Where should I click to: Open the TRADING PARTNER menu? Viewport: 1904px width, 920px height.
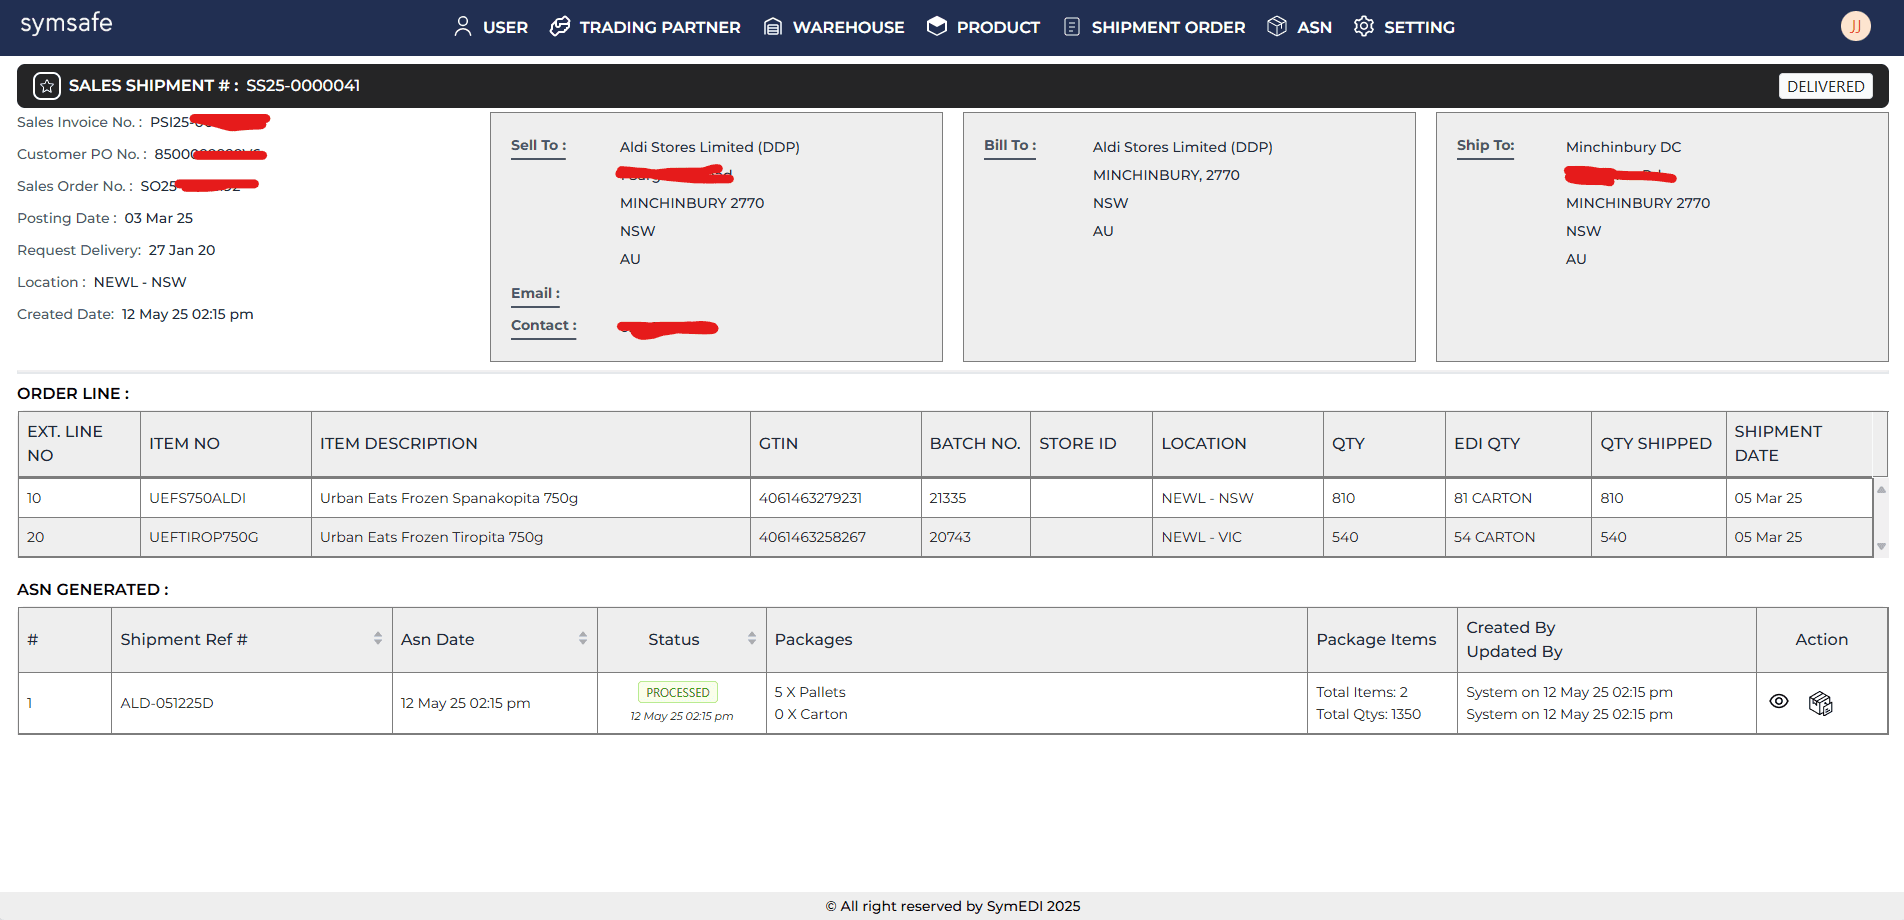pos(659,27)
